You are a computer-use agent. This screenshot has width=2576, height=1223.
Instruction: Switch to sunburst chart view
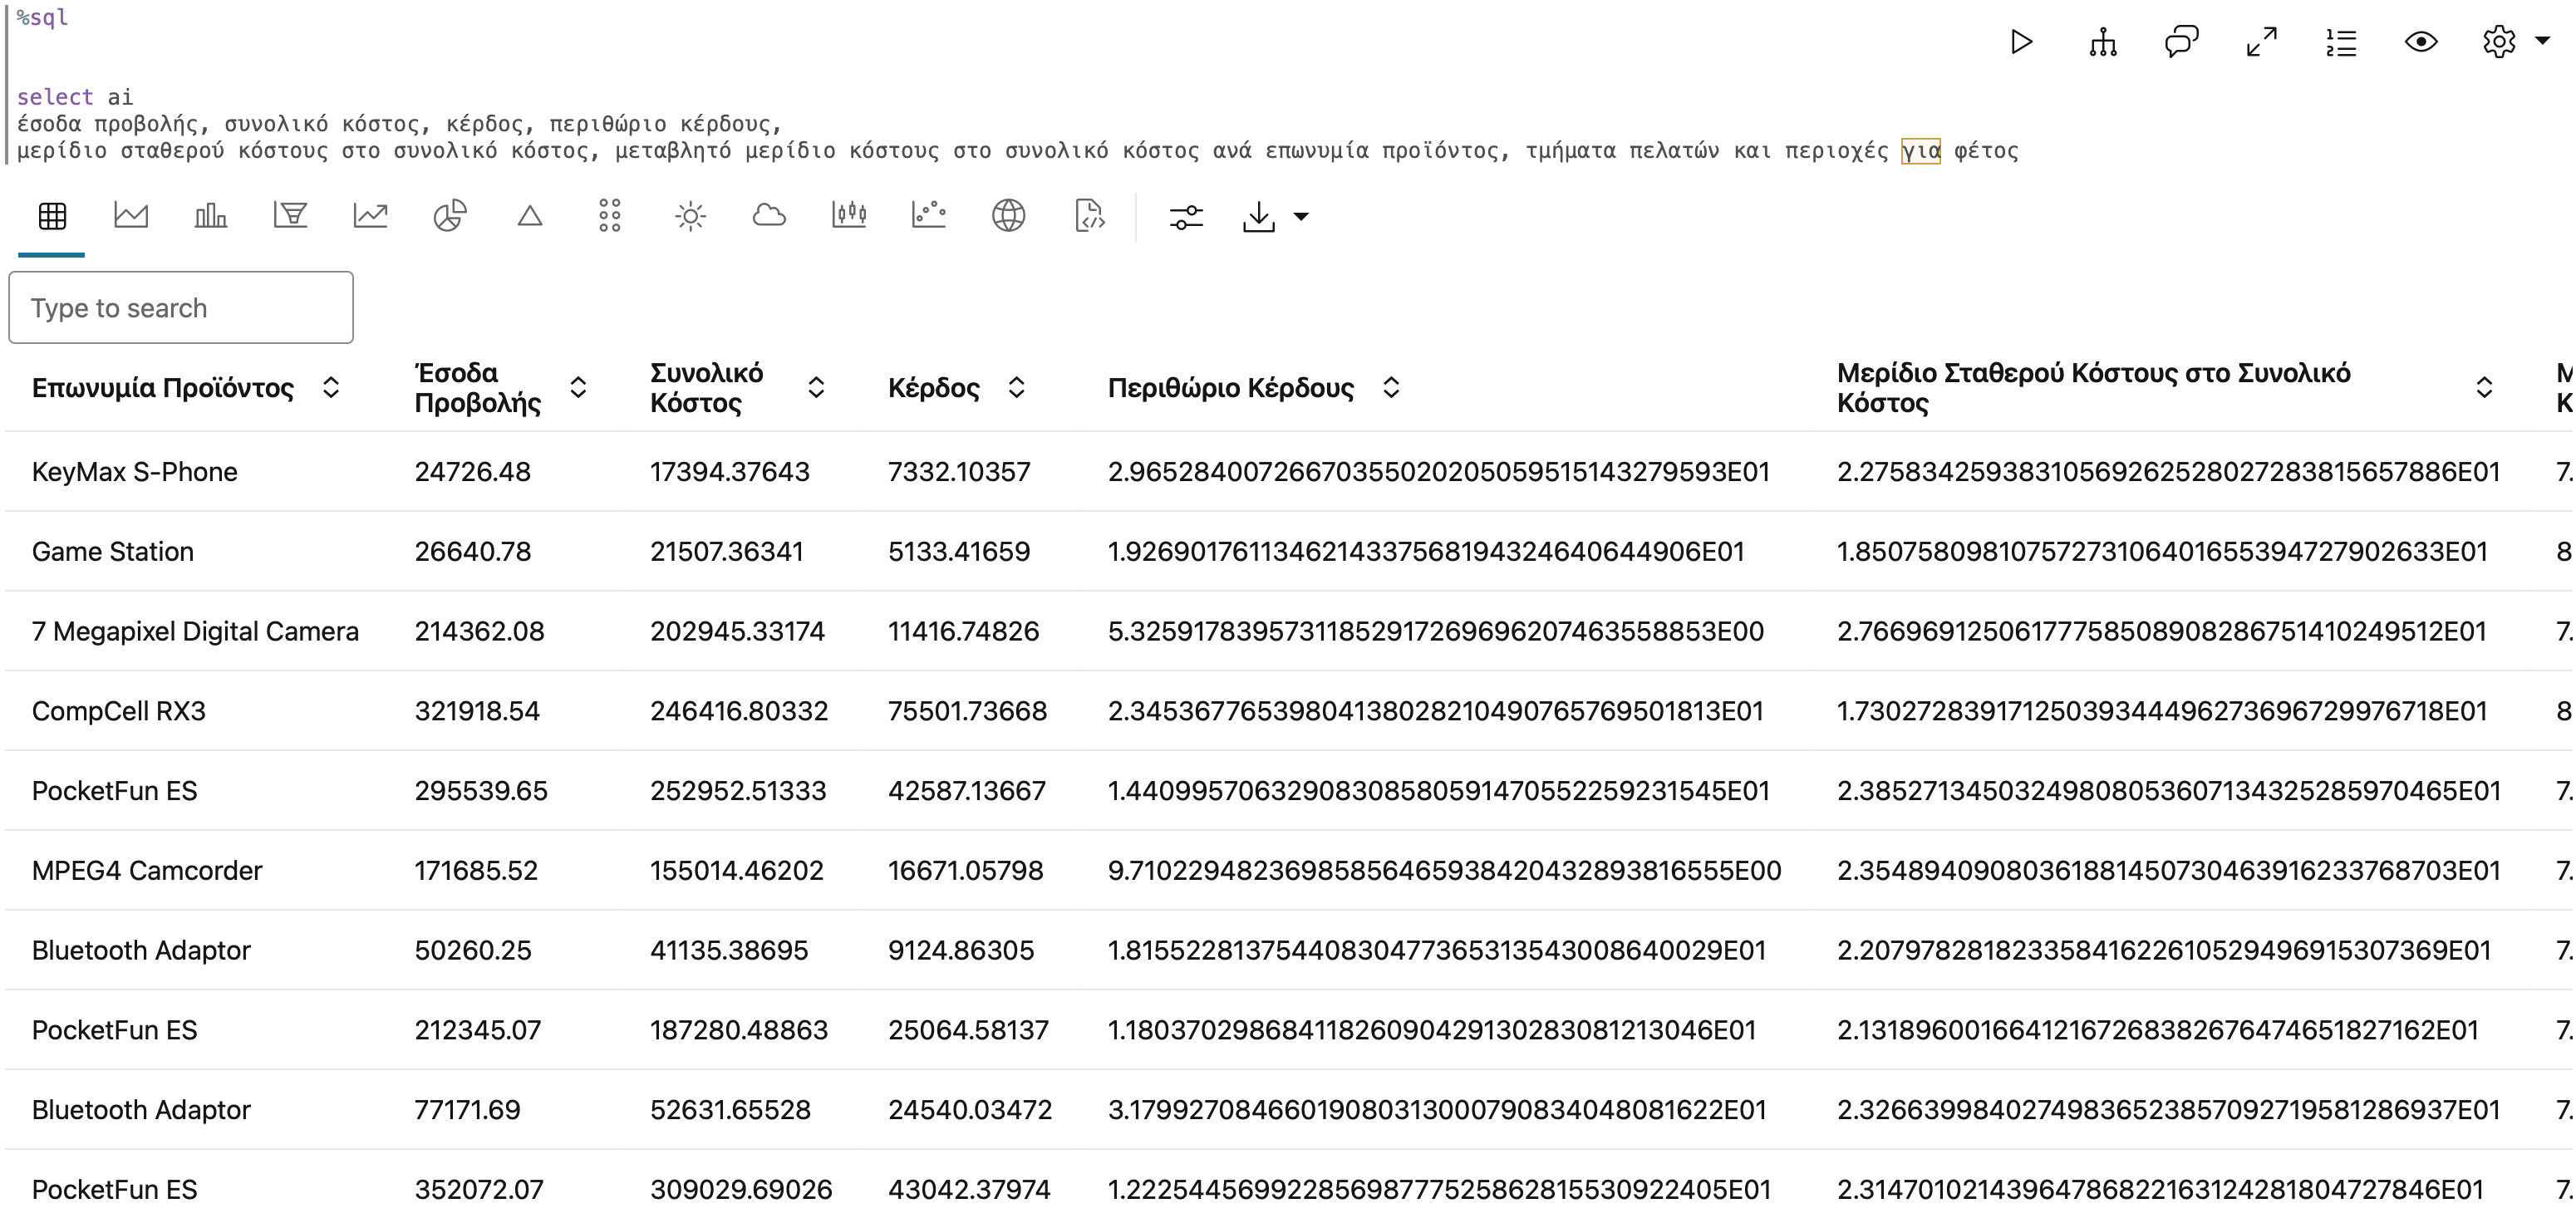point(690,216)
